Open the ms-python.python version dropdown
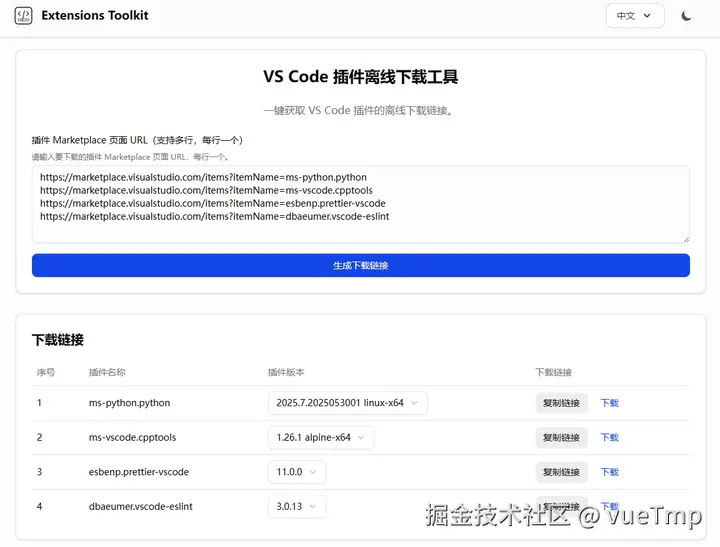720x547 pixels. pyautogui.click(x=348, y=403)
